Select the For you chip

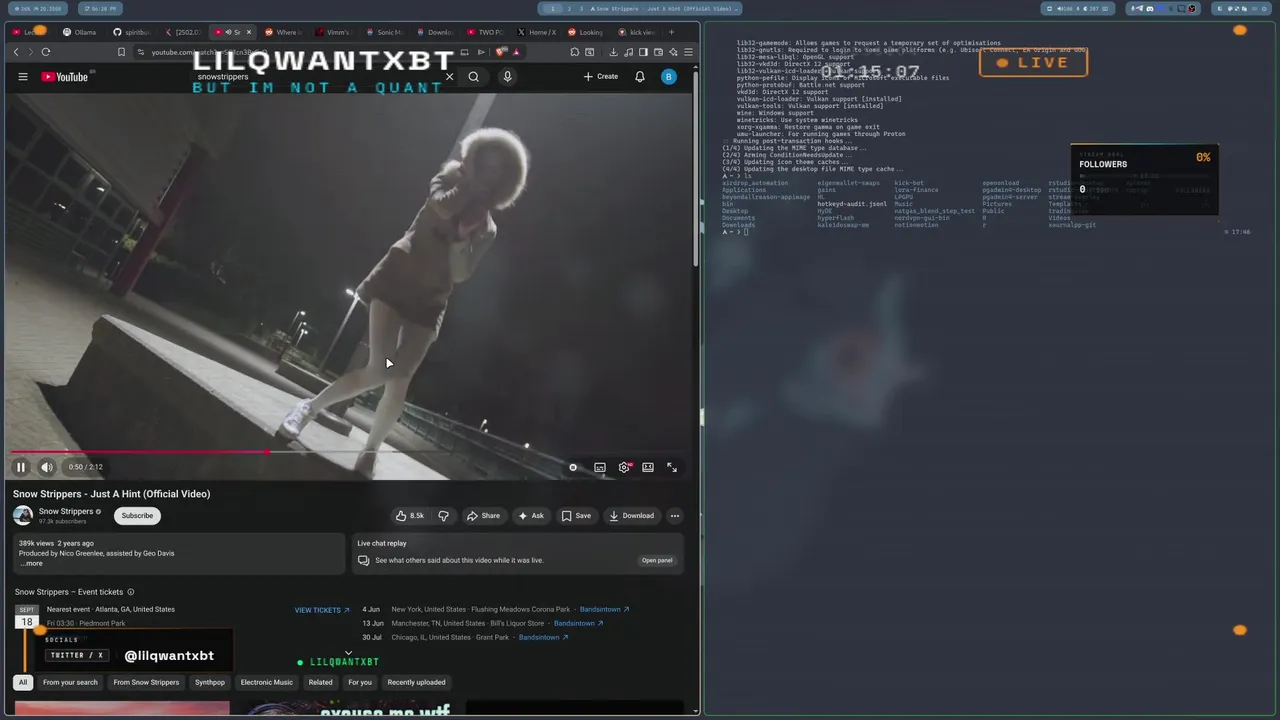360,682
